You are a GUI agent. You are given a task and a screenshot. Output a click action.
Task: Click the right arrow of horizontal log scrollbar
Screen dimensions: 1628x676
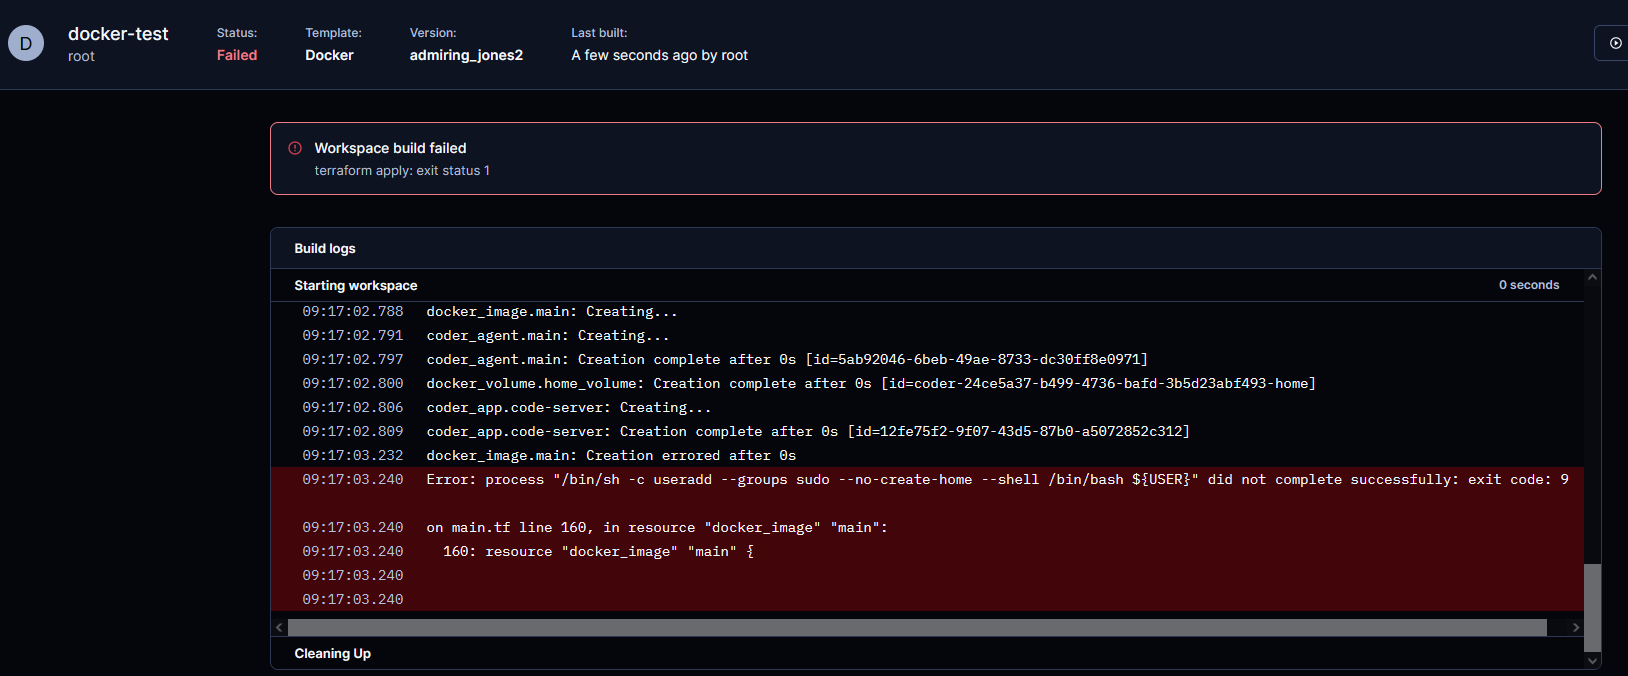pos(1575,627)
